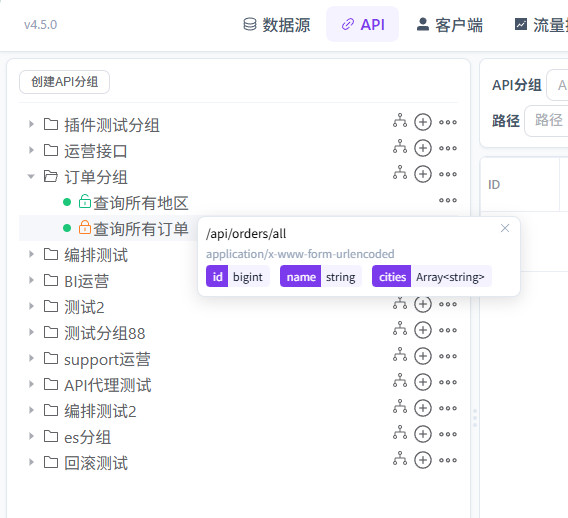
Task: Open more options for 运营接口
Action: [x=448, y=149]
